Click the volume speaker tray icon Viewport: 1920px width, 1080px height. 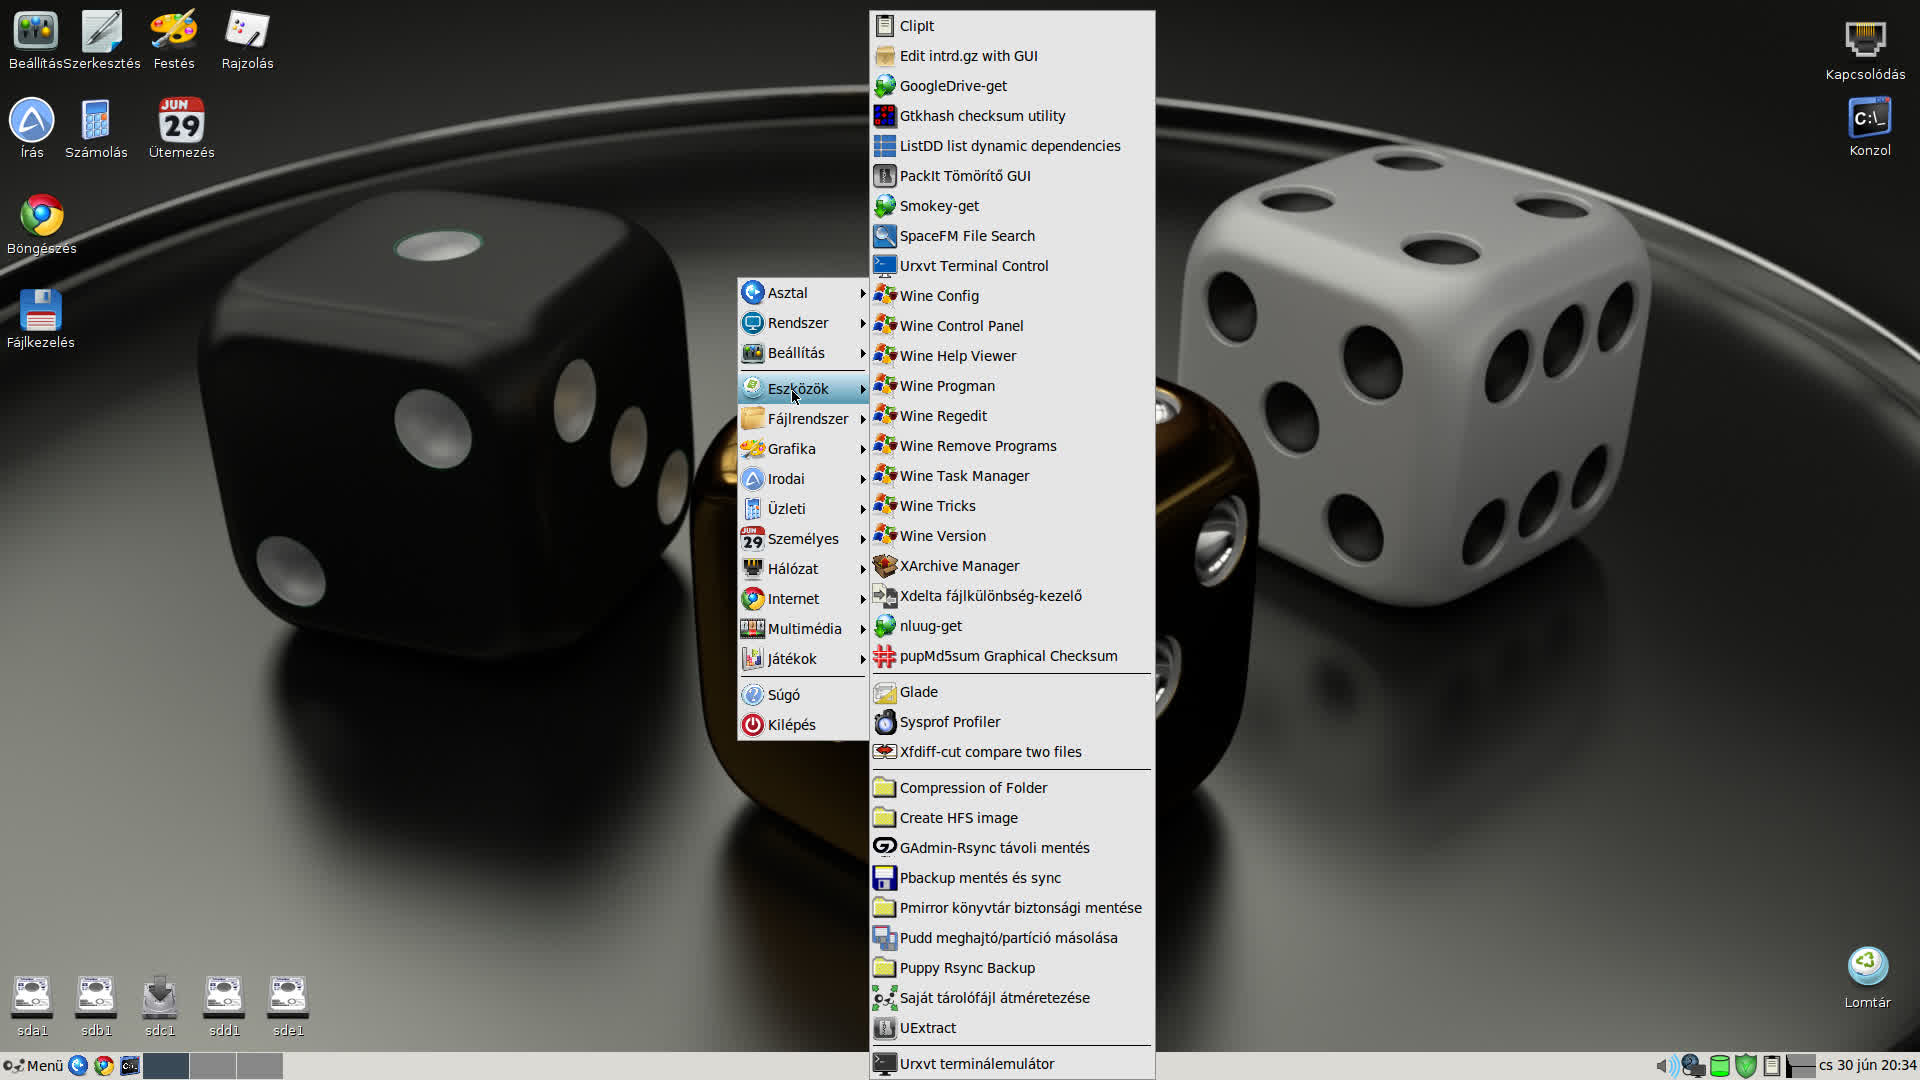(1666, 1066)
